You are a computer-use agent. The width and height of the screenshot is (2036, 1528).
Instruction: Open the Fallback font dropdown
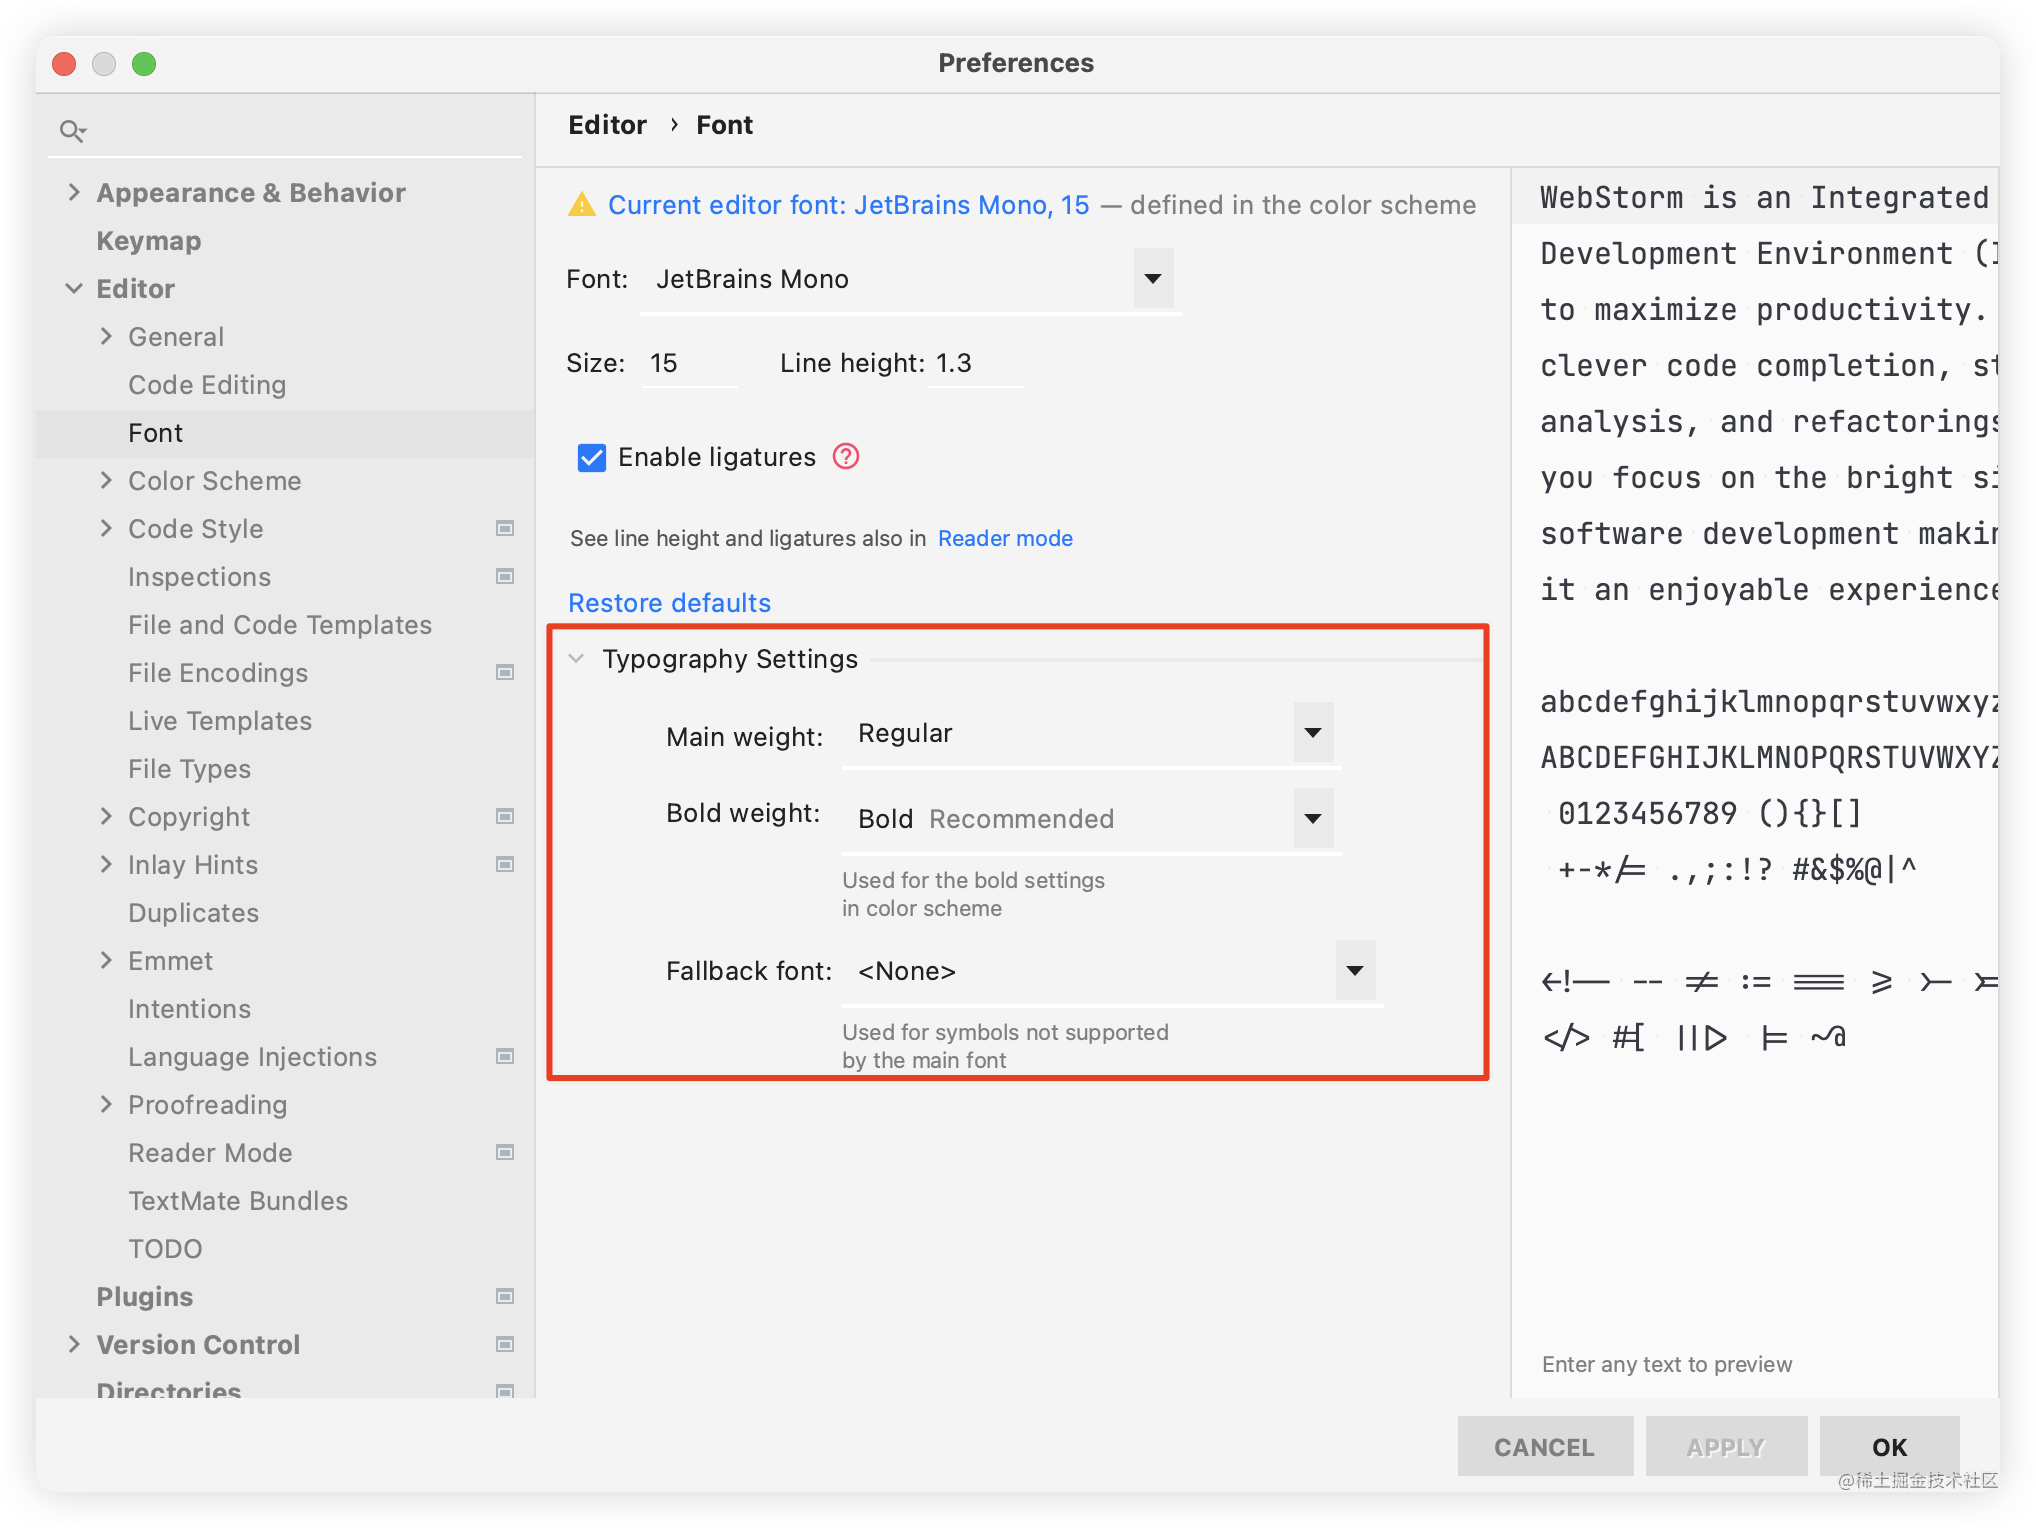click(1355, 971)
